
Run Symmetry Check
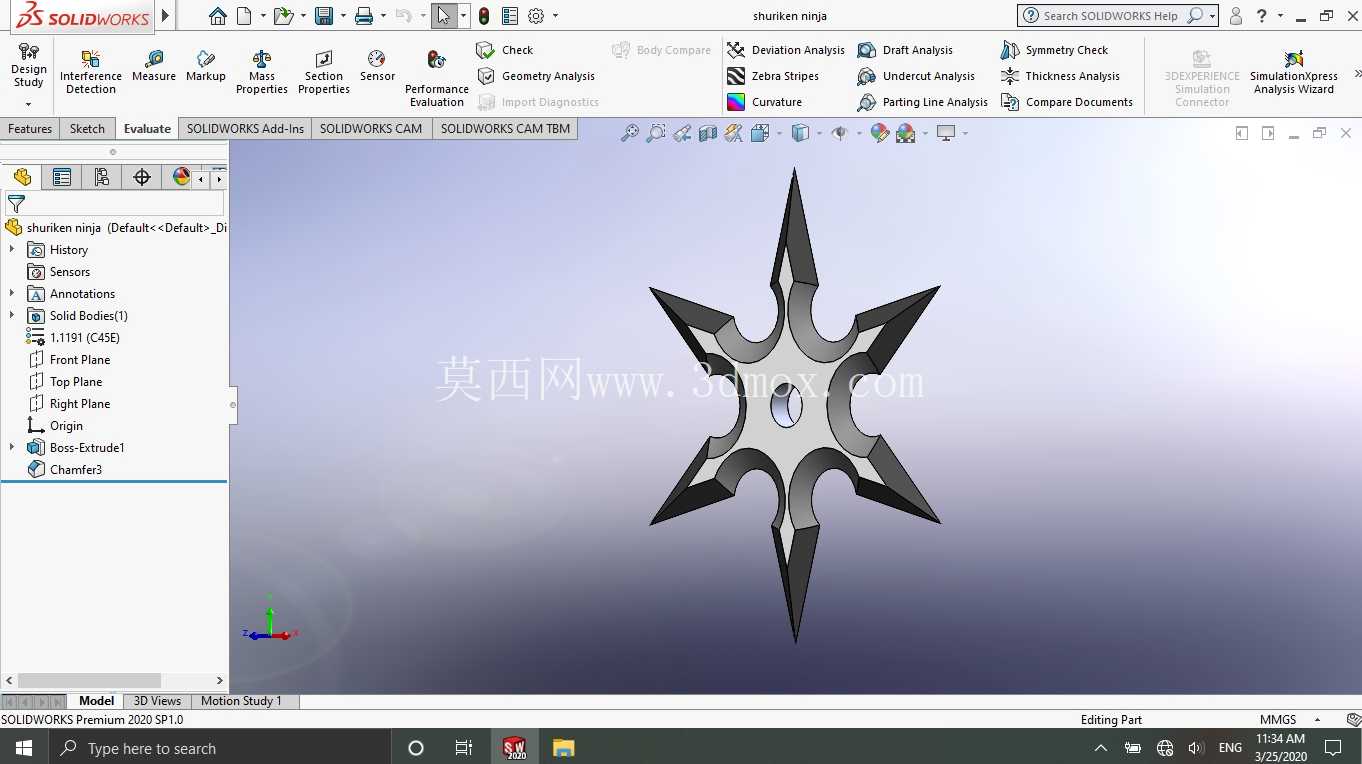pyautogui.click(x=1055, y=50)
